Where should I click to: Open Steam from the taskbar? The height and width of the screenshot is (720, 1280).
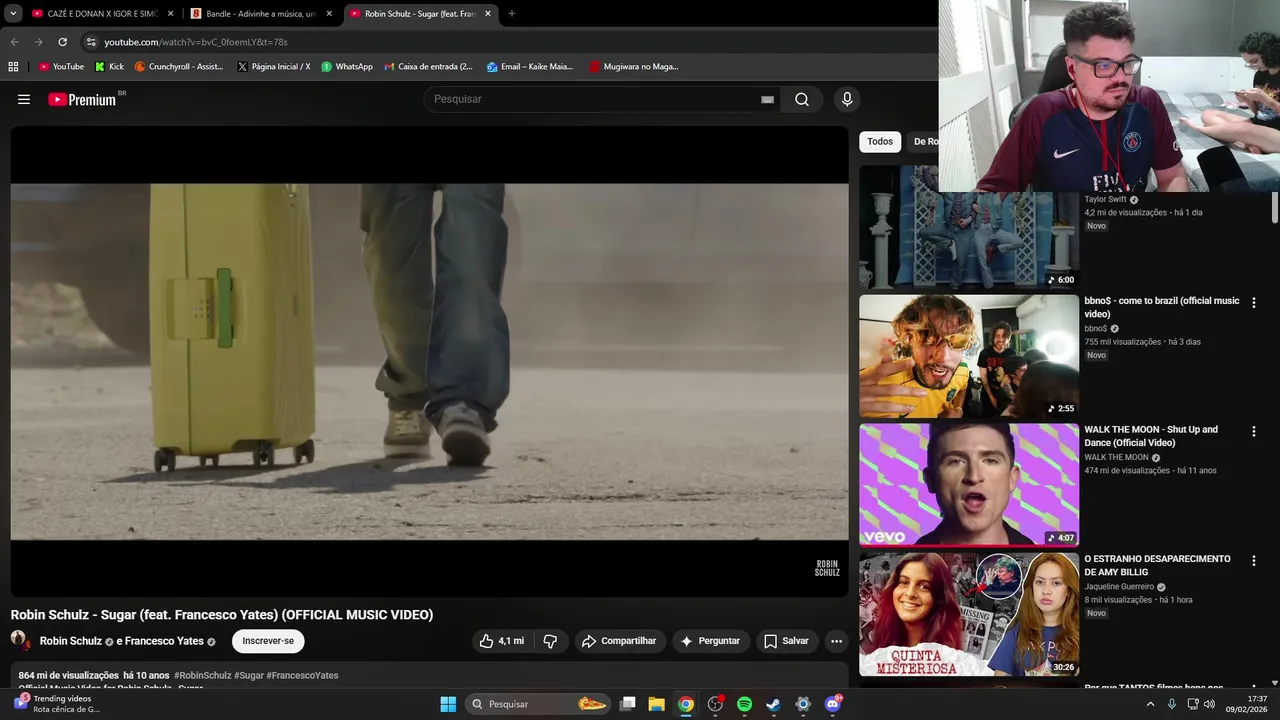pos(773,704)
